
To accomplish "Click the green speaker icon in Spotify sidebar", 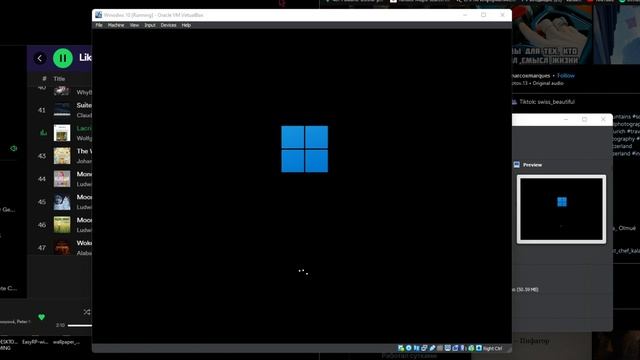I will pyautogui.click(x=13, y=148).
